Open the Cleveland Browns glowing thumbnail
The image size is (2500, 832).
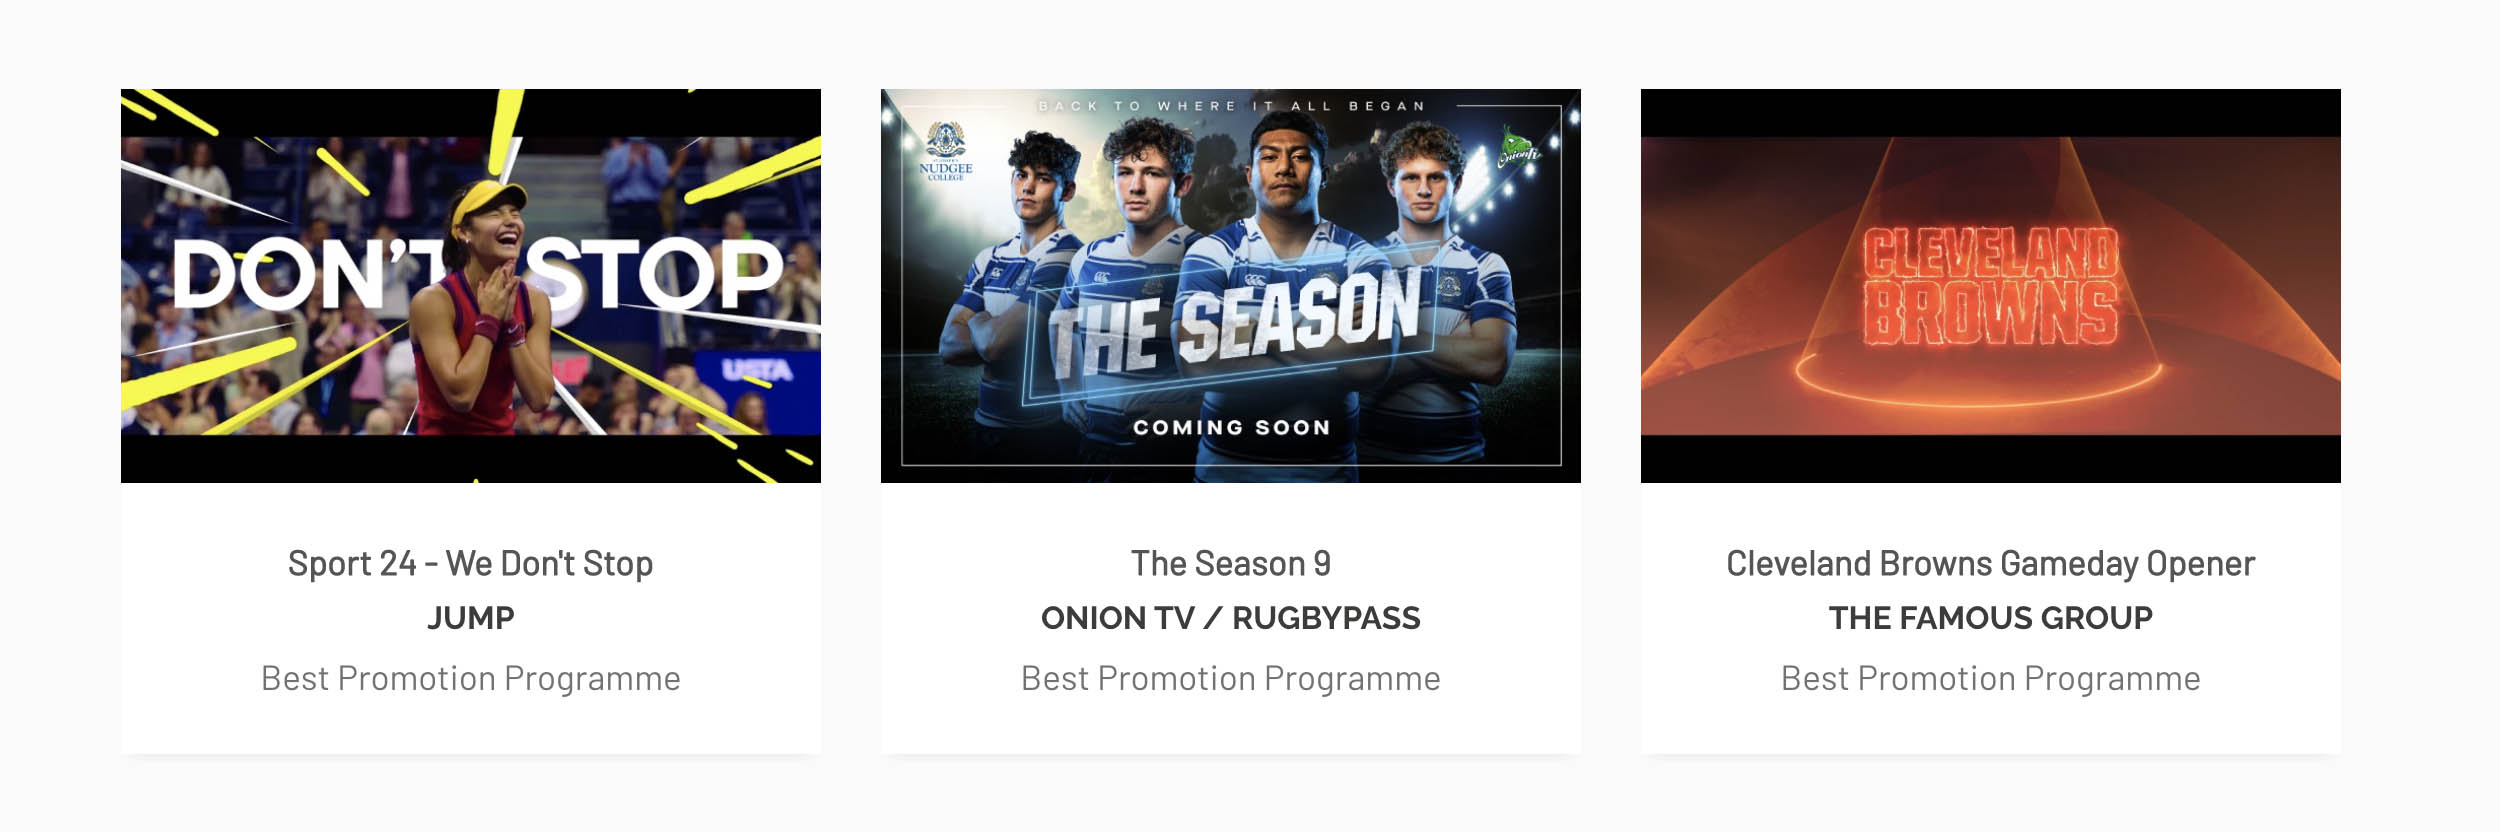point(1990,286)
